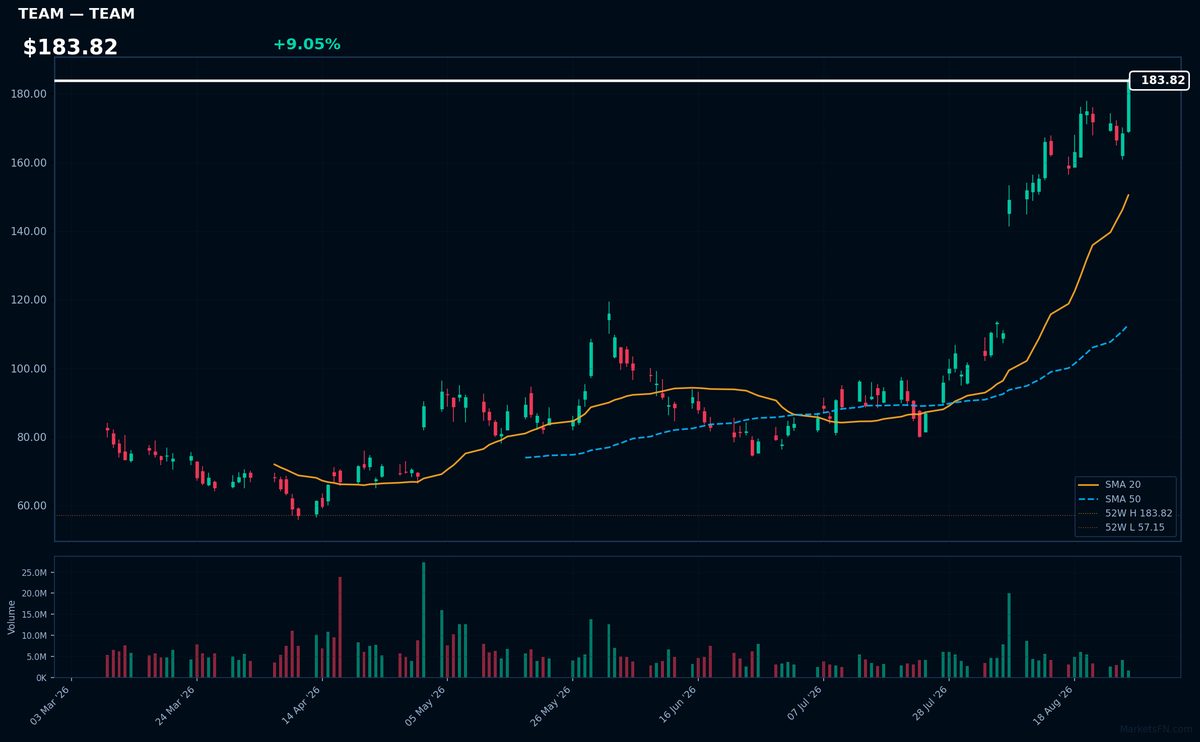Click the +9.05% change value
Screen dimensions: 1200x742
(306, 44)
